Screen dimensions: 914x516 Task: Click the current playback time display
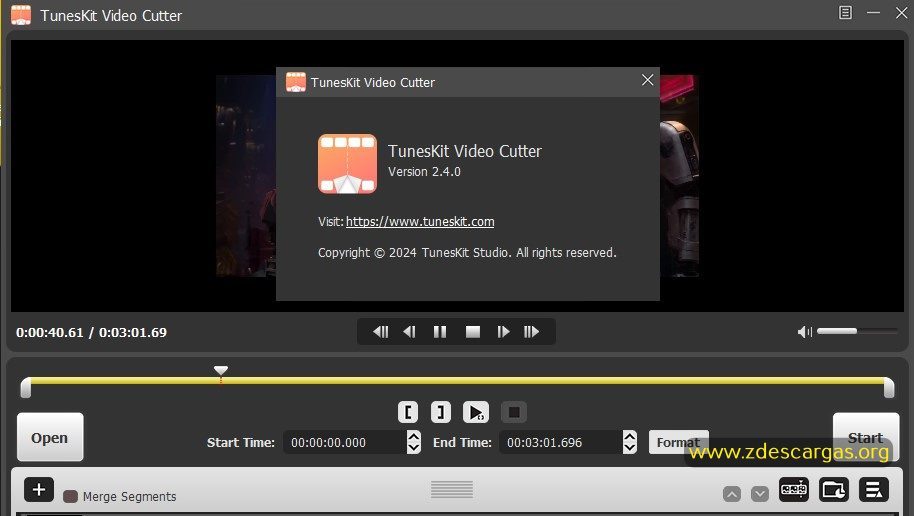click(x=50, y=332)
